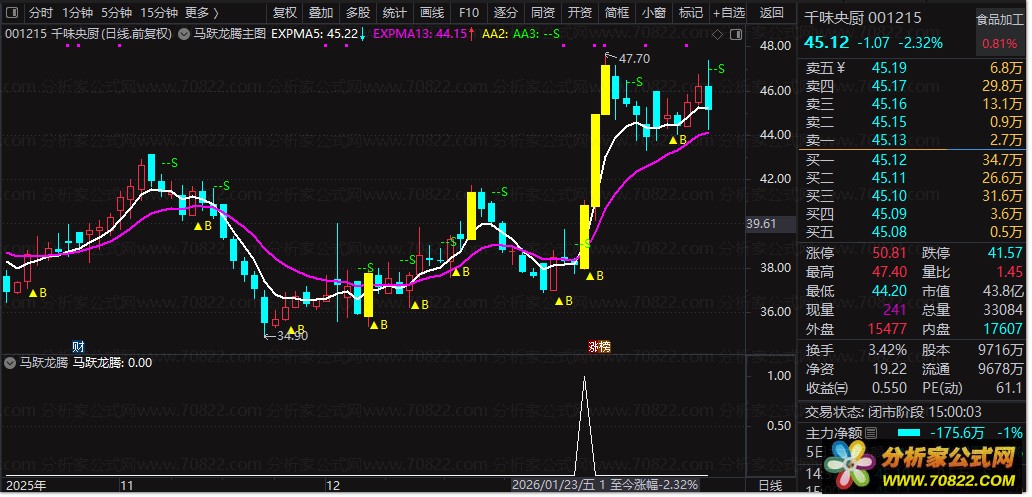The image size is (1032, 497).
Task: Open the 小窗 mini window
Action: point(654,13)
